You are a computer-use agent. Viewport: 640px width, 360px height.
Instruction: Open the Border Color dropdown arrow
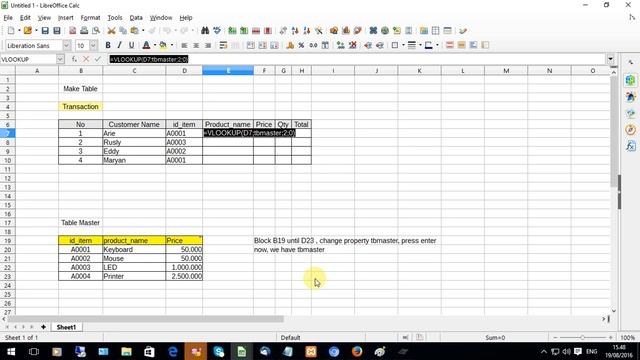pyautogui.click(x=438, y=45)
